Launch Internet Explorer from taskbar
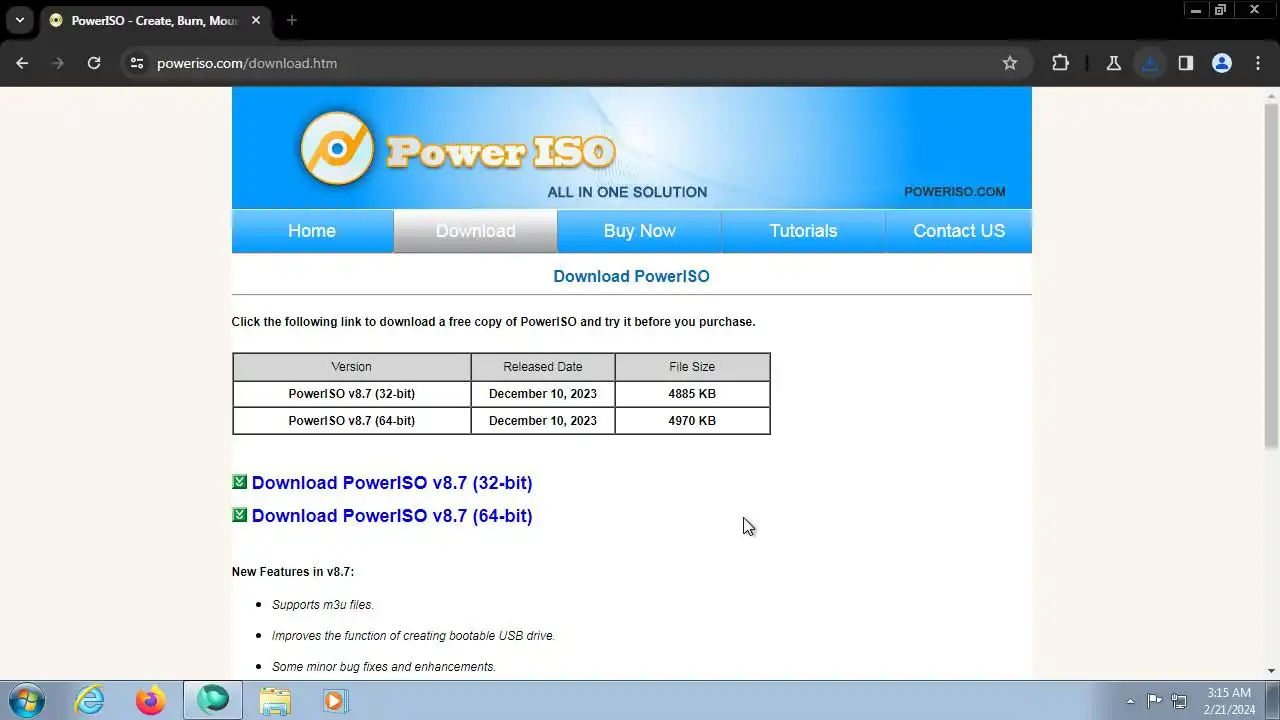1280x720 pixels. (90, 700)
